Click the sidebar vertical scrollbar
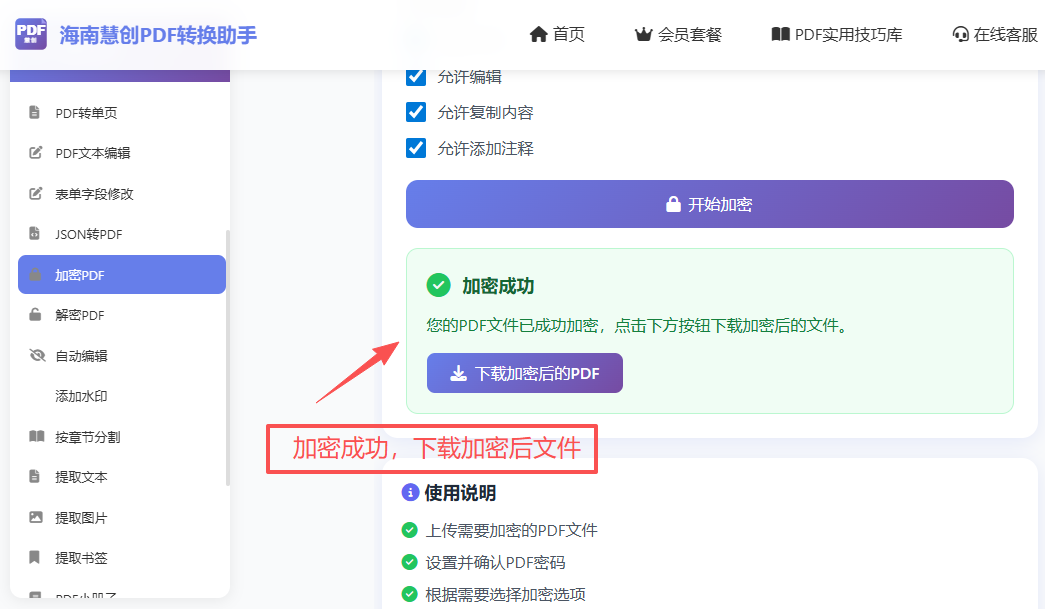1045x609 pixels. [x=228, y=358]
